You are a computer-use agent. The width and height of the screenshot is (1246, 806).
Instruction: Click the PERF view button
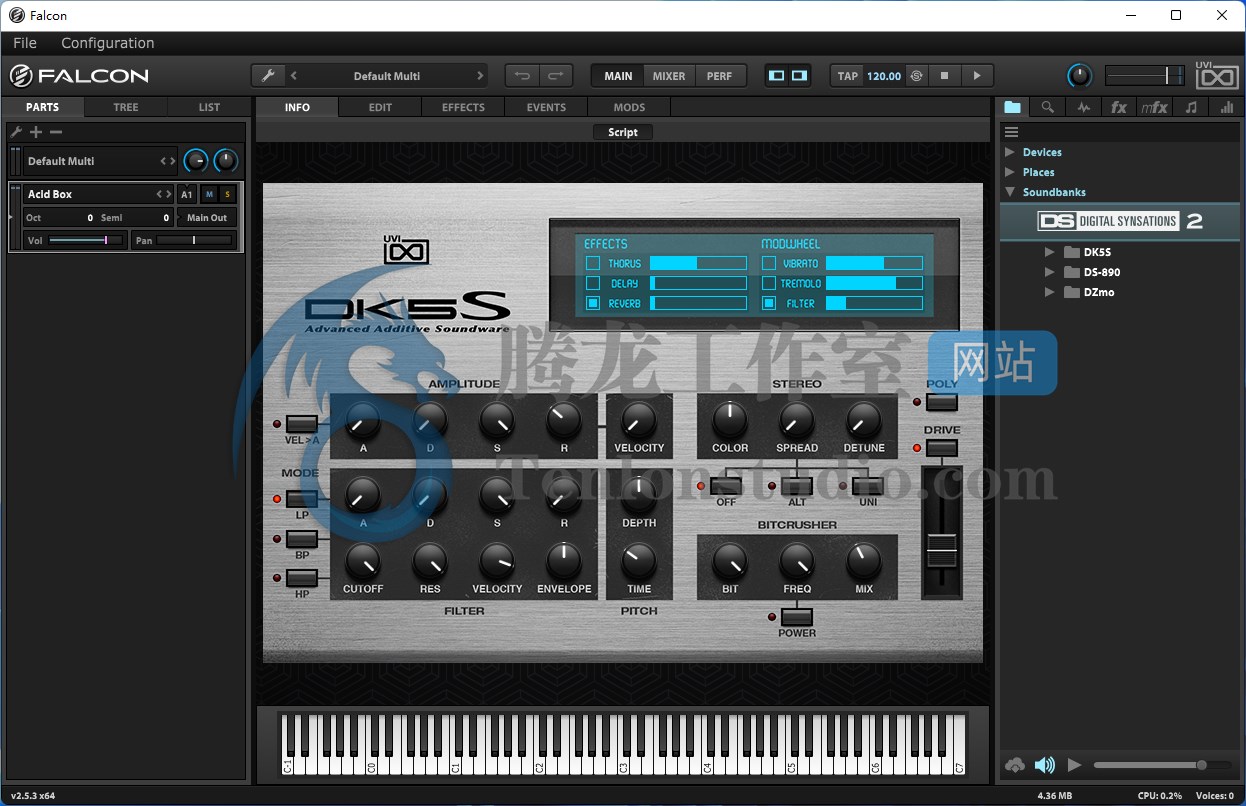(x=719, y=76)
